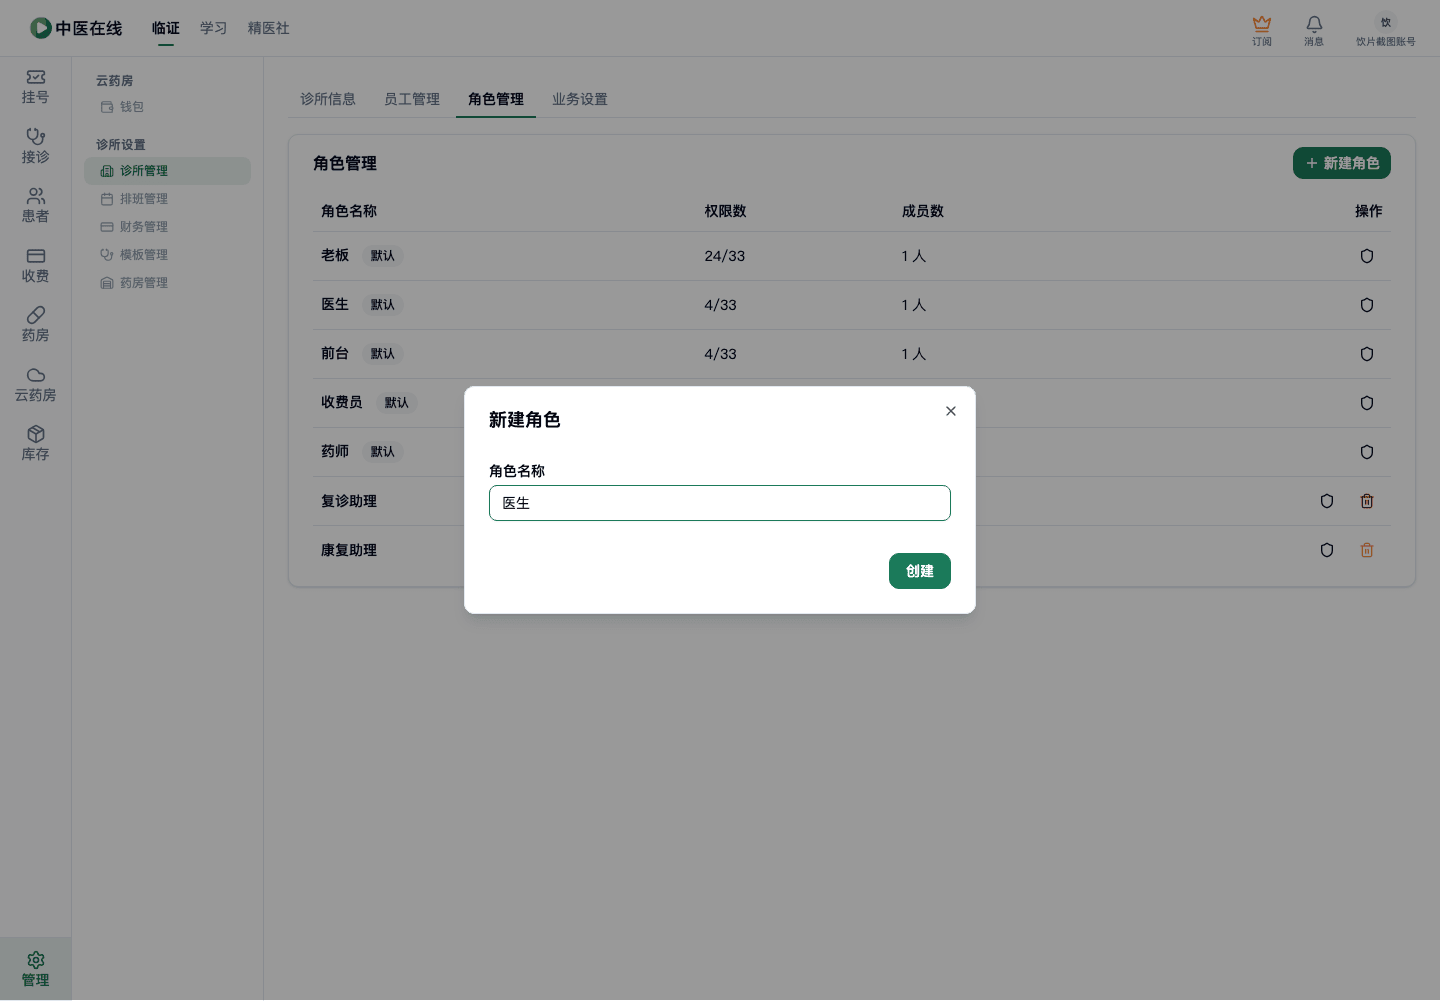Image resolution: width=1440 pixels, height=1001 pixels.
Task: Open 排班管理 in the side menu
Action: click(167, 199)
